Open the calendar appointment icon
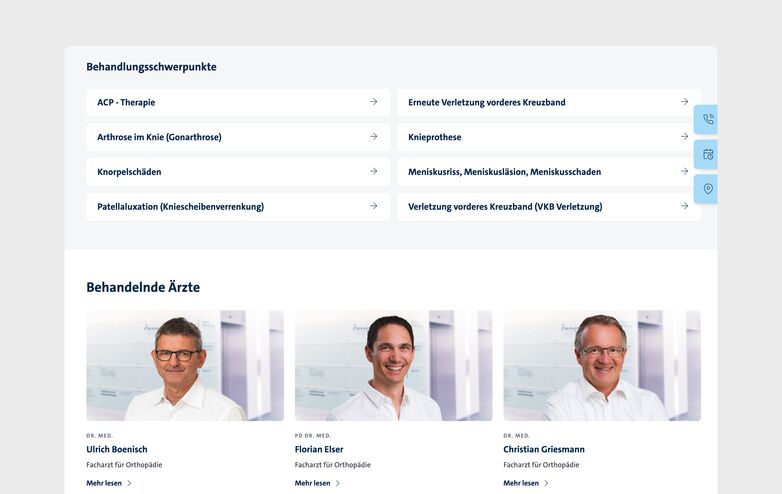Image resolution: width=782 pixels, height=494 pixels. coord(708,154)
